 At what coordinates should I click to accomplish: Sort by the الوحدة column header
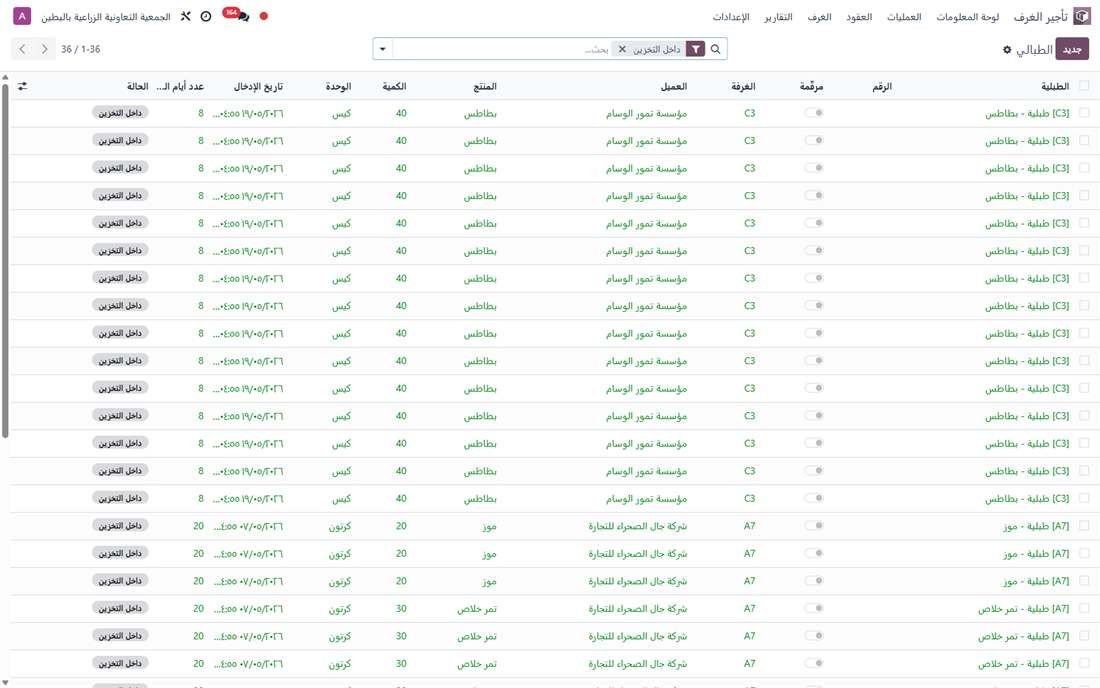(x=338, y=86)
